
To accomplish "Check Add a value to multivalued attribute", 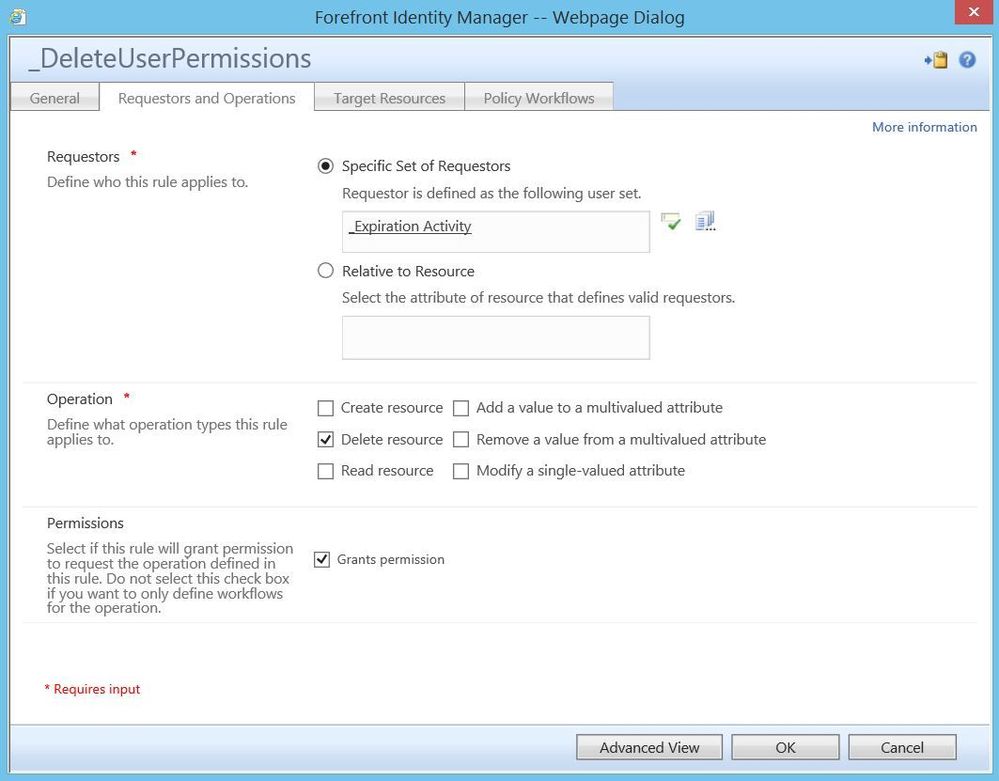I will pos(461,408).
